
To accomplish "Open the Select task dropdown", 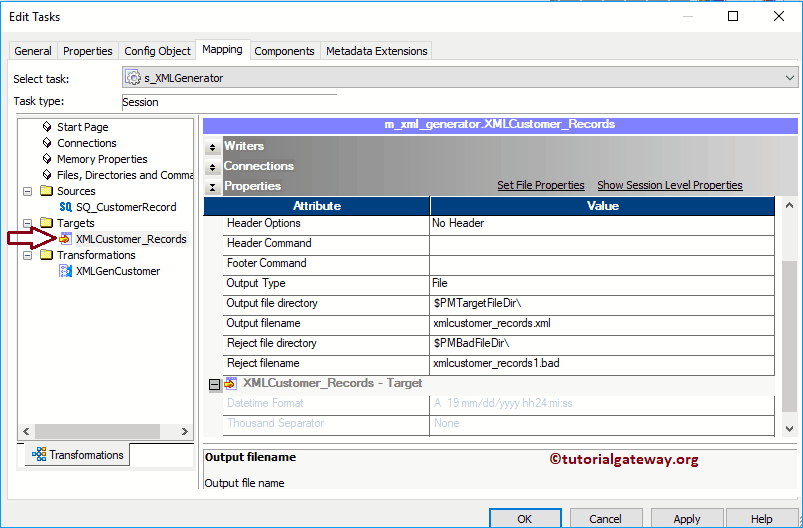I will point(790,78).
